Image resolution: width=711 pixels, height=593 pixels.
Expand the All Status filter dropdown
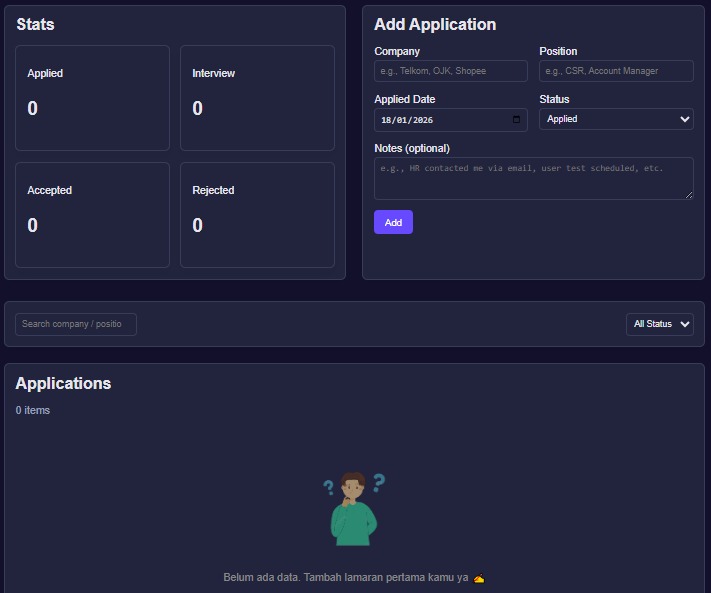[x=660, y=324]
